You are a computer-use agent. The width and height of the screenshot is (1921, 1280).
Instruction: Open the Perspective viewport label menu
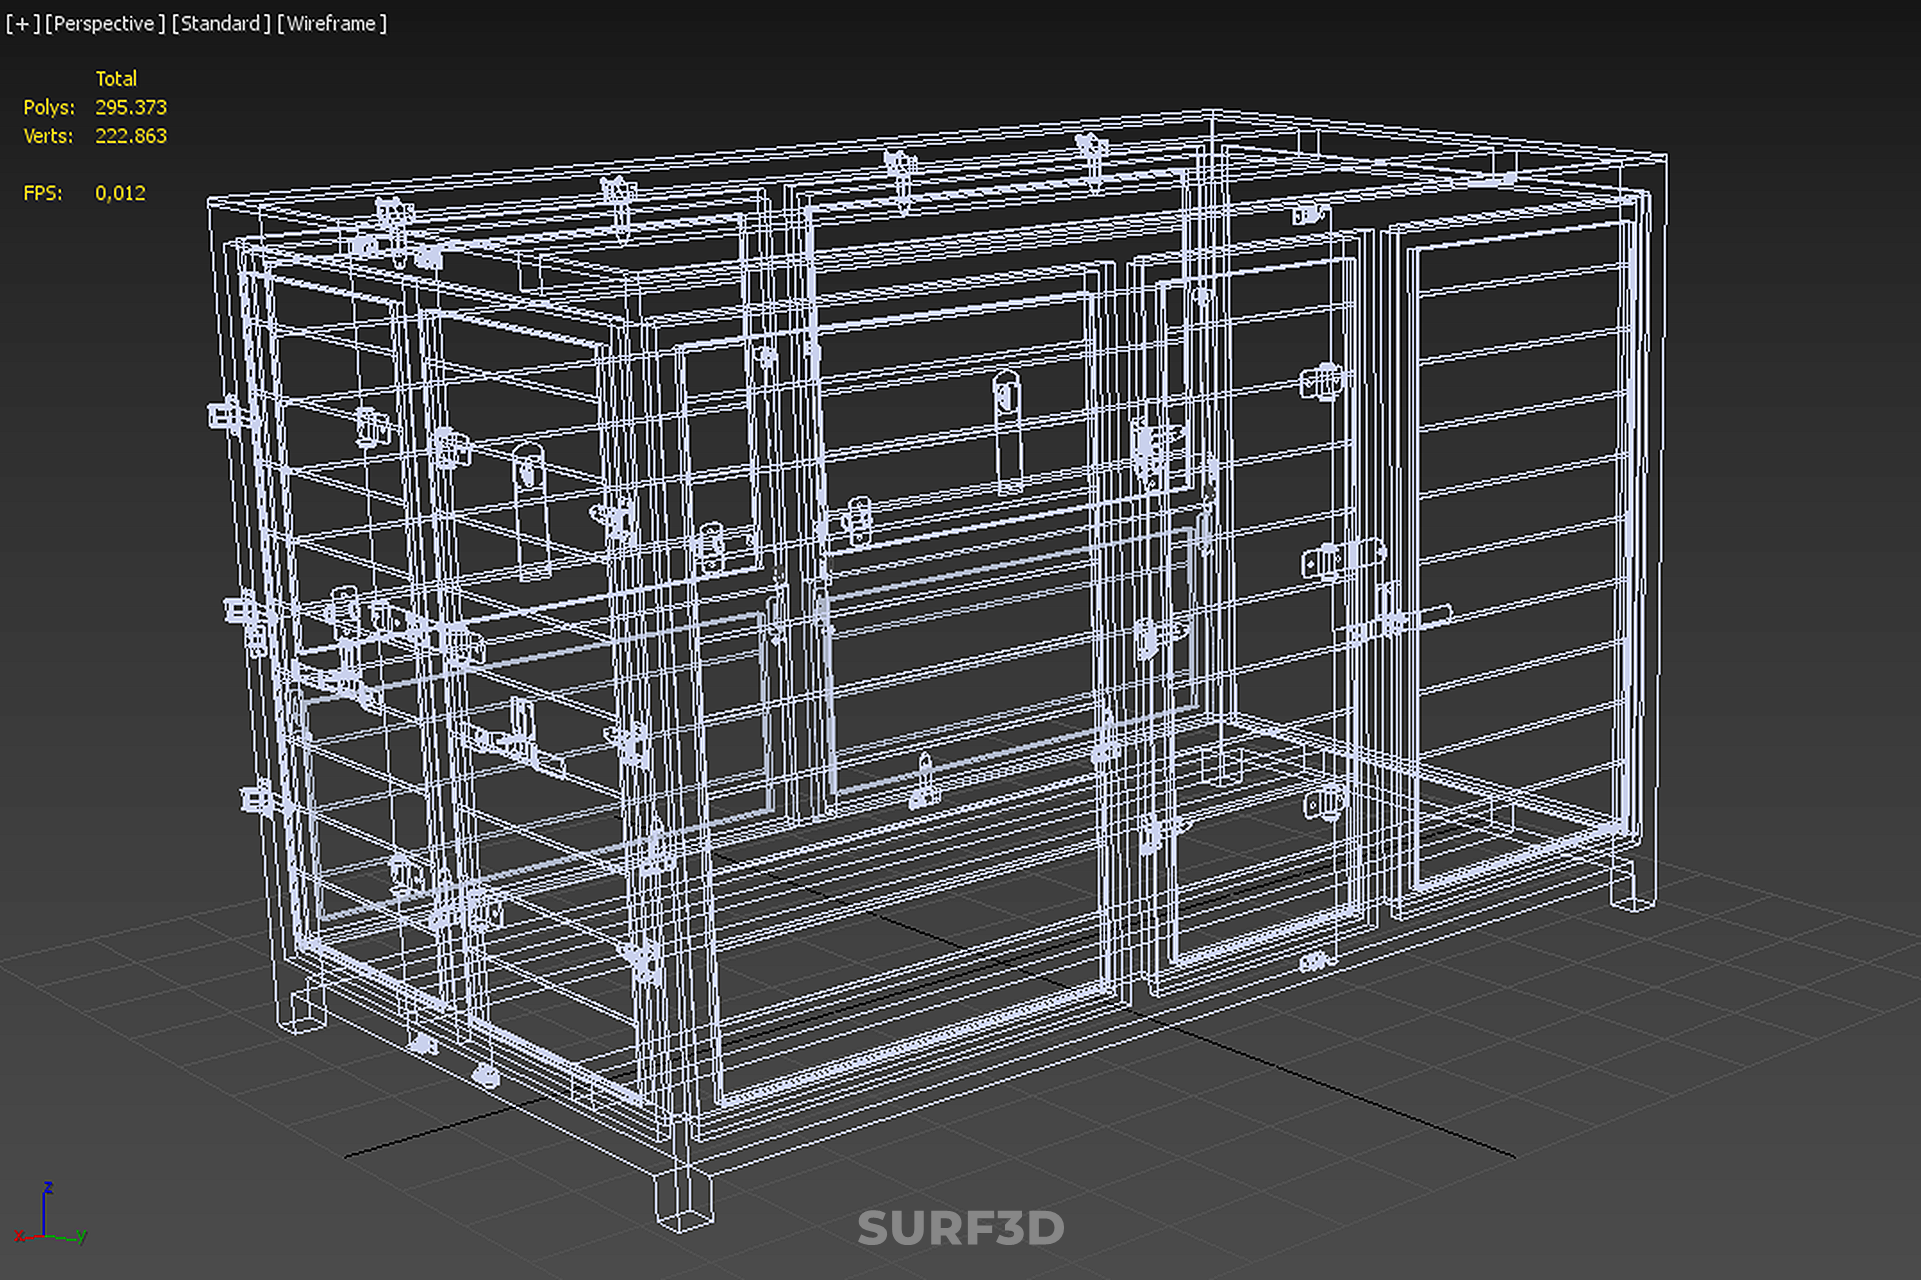pyautogui.click(x=105, y=23)
